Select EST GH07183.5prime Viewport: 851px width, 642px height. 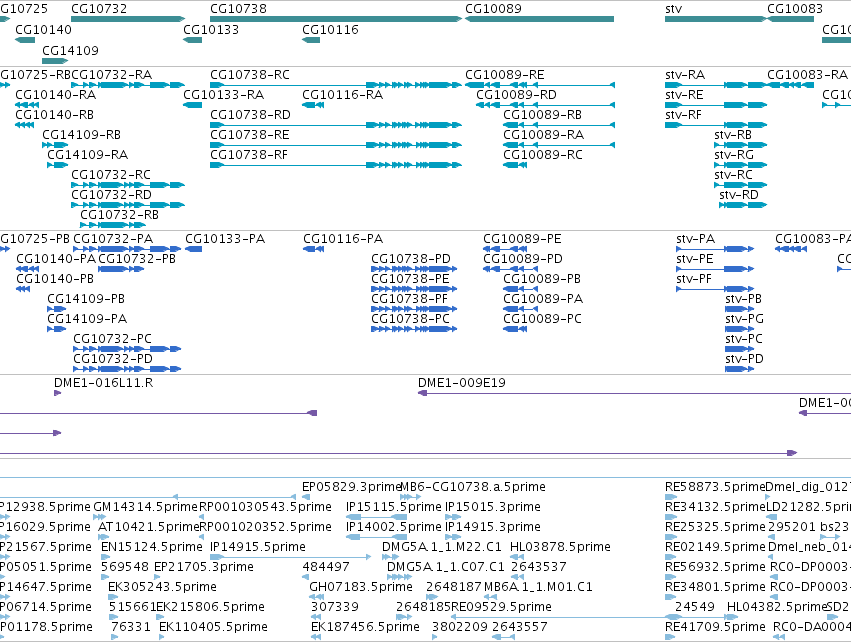[x=361, y=587]
